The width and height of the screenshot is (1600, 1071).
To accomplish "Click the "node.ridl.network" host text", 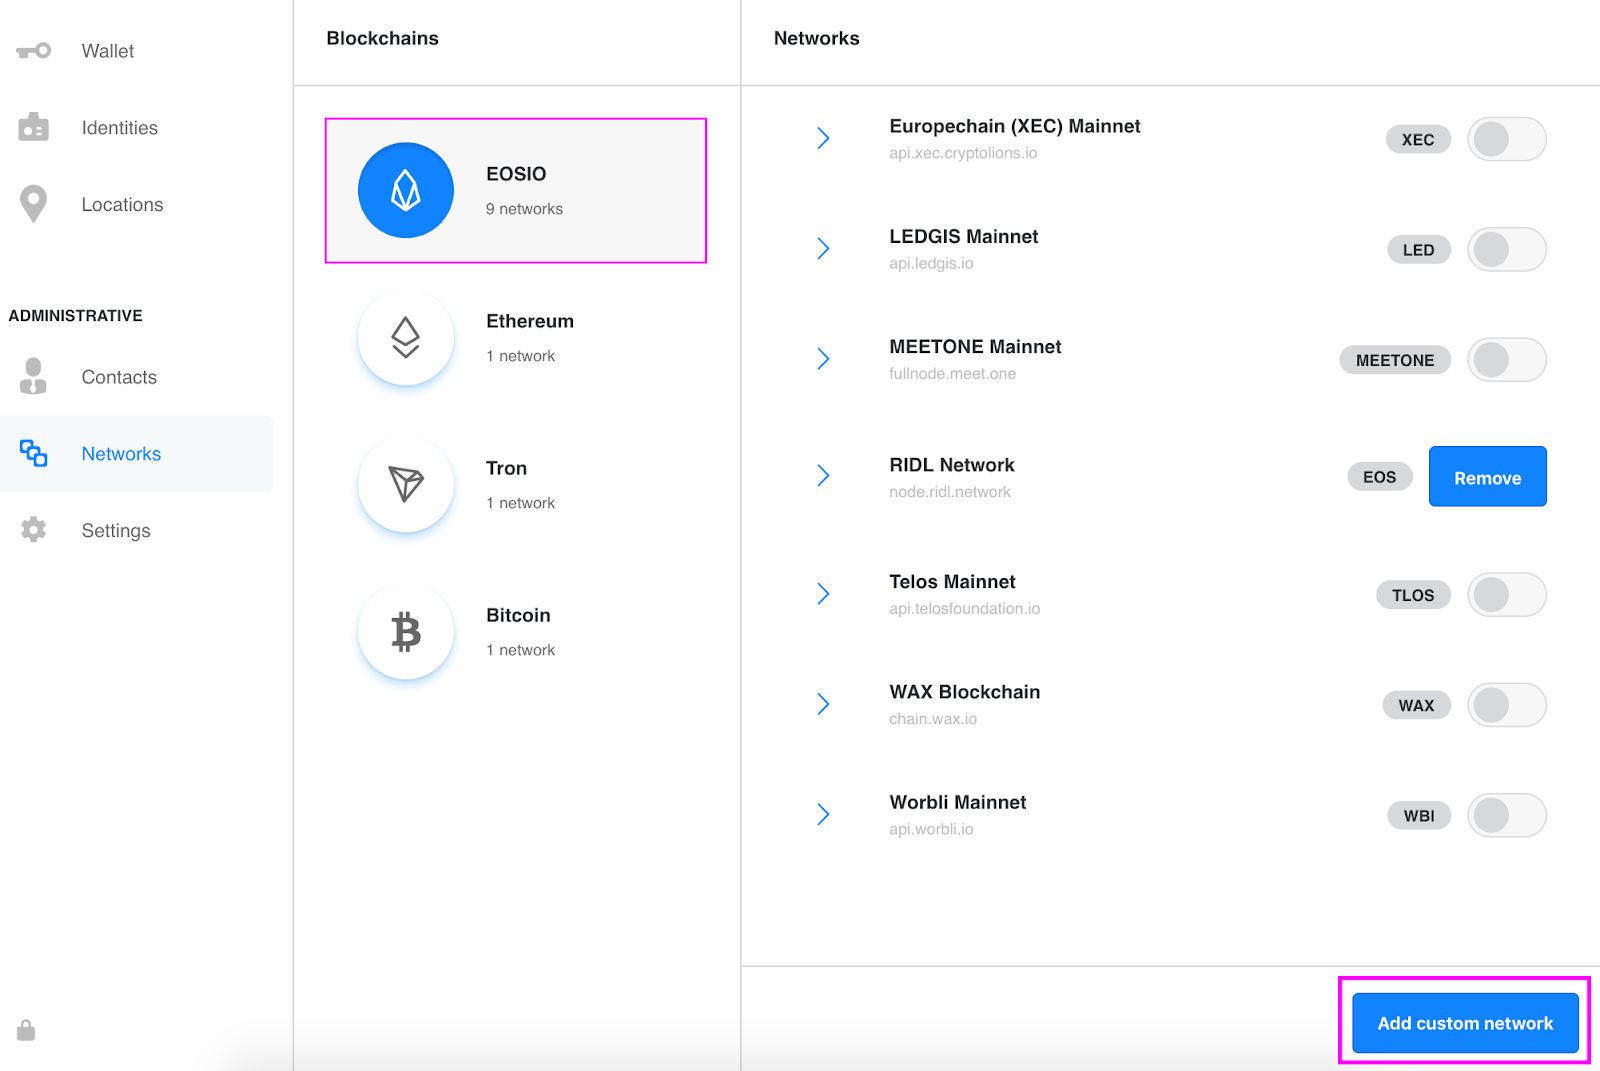I will tap(950, 492).
